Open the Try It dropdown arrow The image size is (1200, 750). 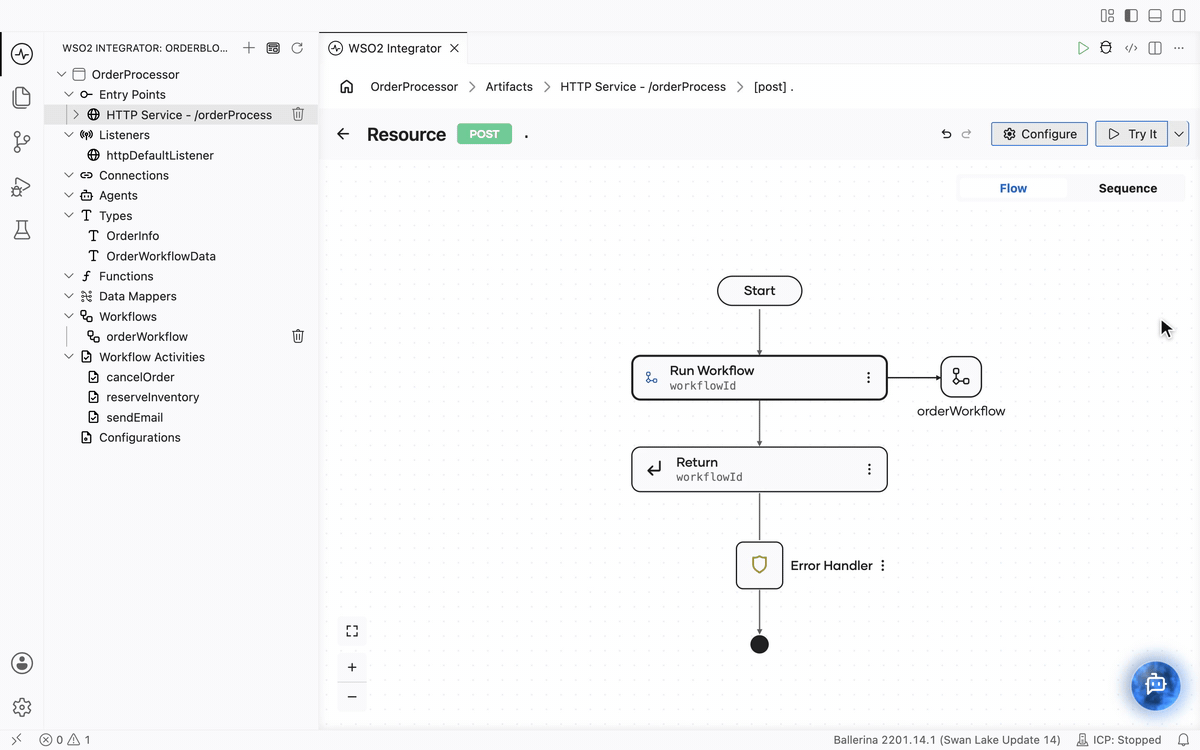pos(1179,134)
